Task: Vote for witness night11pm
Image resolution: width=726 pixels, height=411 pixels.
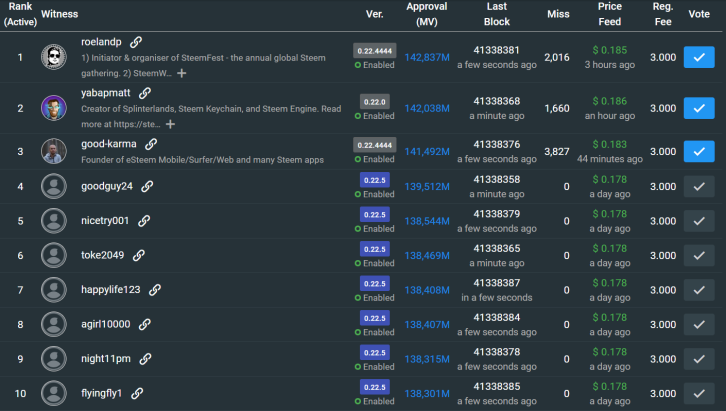Action: (699, 359)
